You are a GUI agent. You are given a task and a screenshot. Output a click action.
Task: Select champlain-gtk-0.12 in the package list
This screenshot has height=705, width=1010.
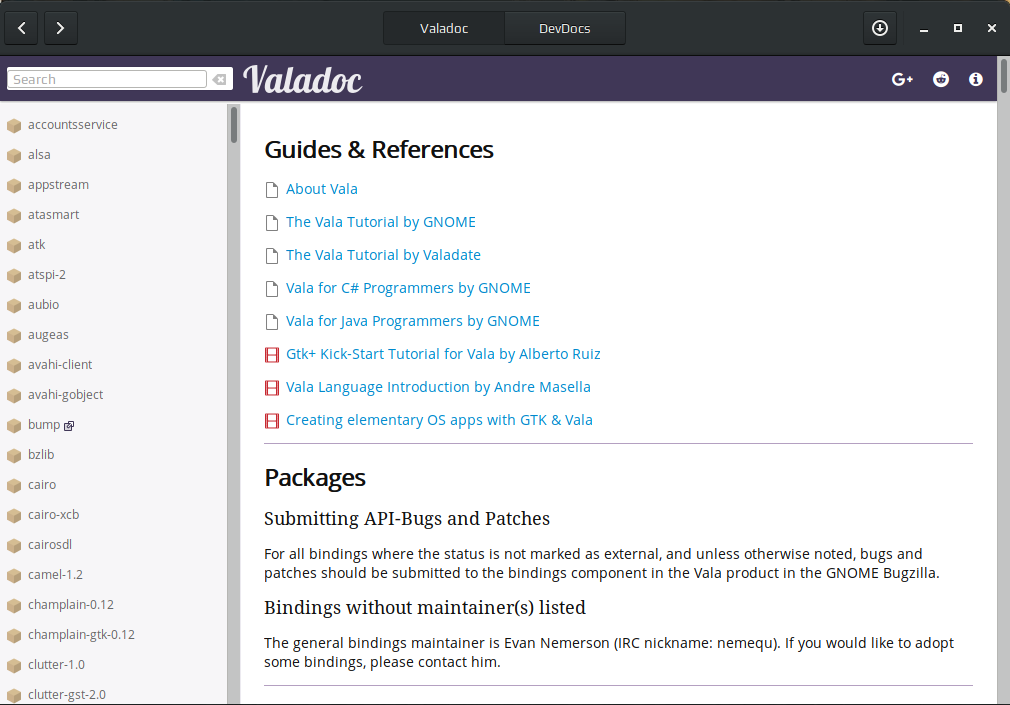coord(81,635)
